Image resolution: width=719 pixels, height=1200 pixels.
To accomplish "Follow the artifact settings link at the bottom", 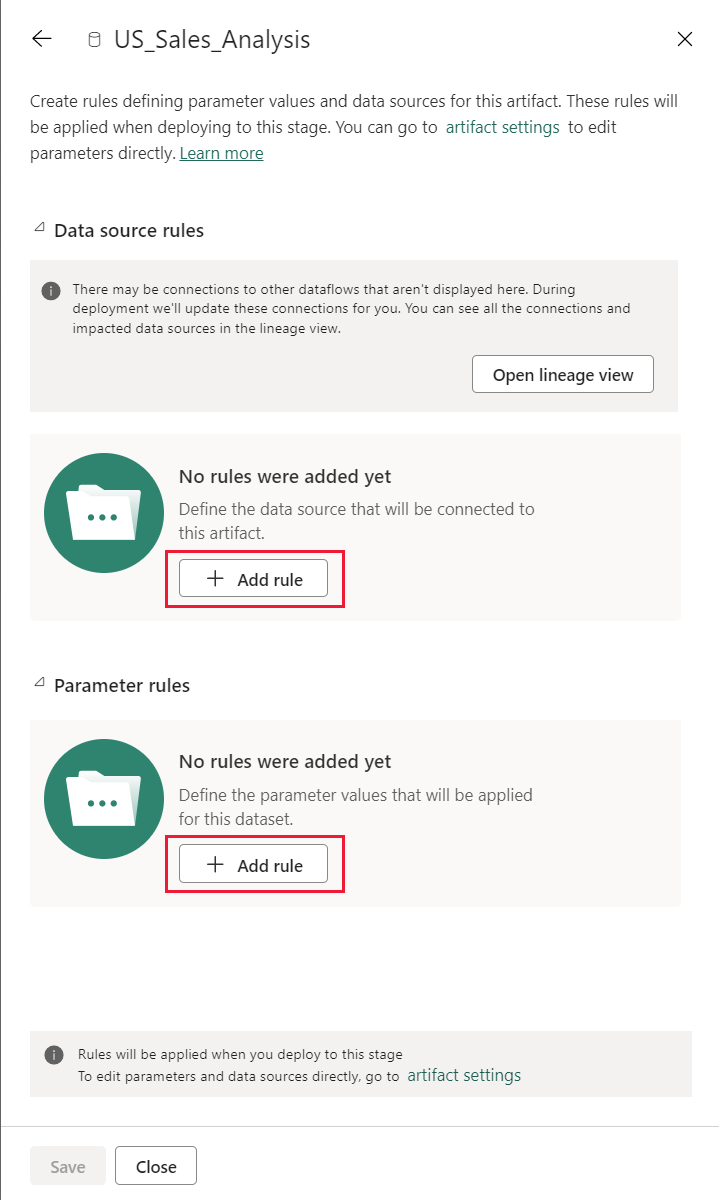I will (x=463, y=1075).
